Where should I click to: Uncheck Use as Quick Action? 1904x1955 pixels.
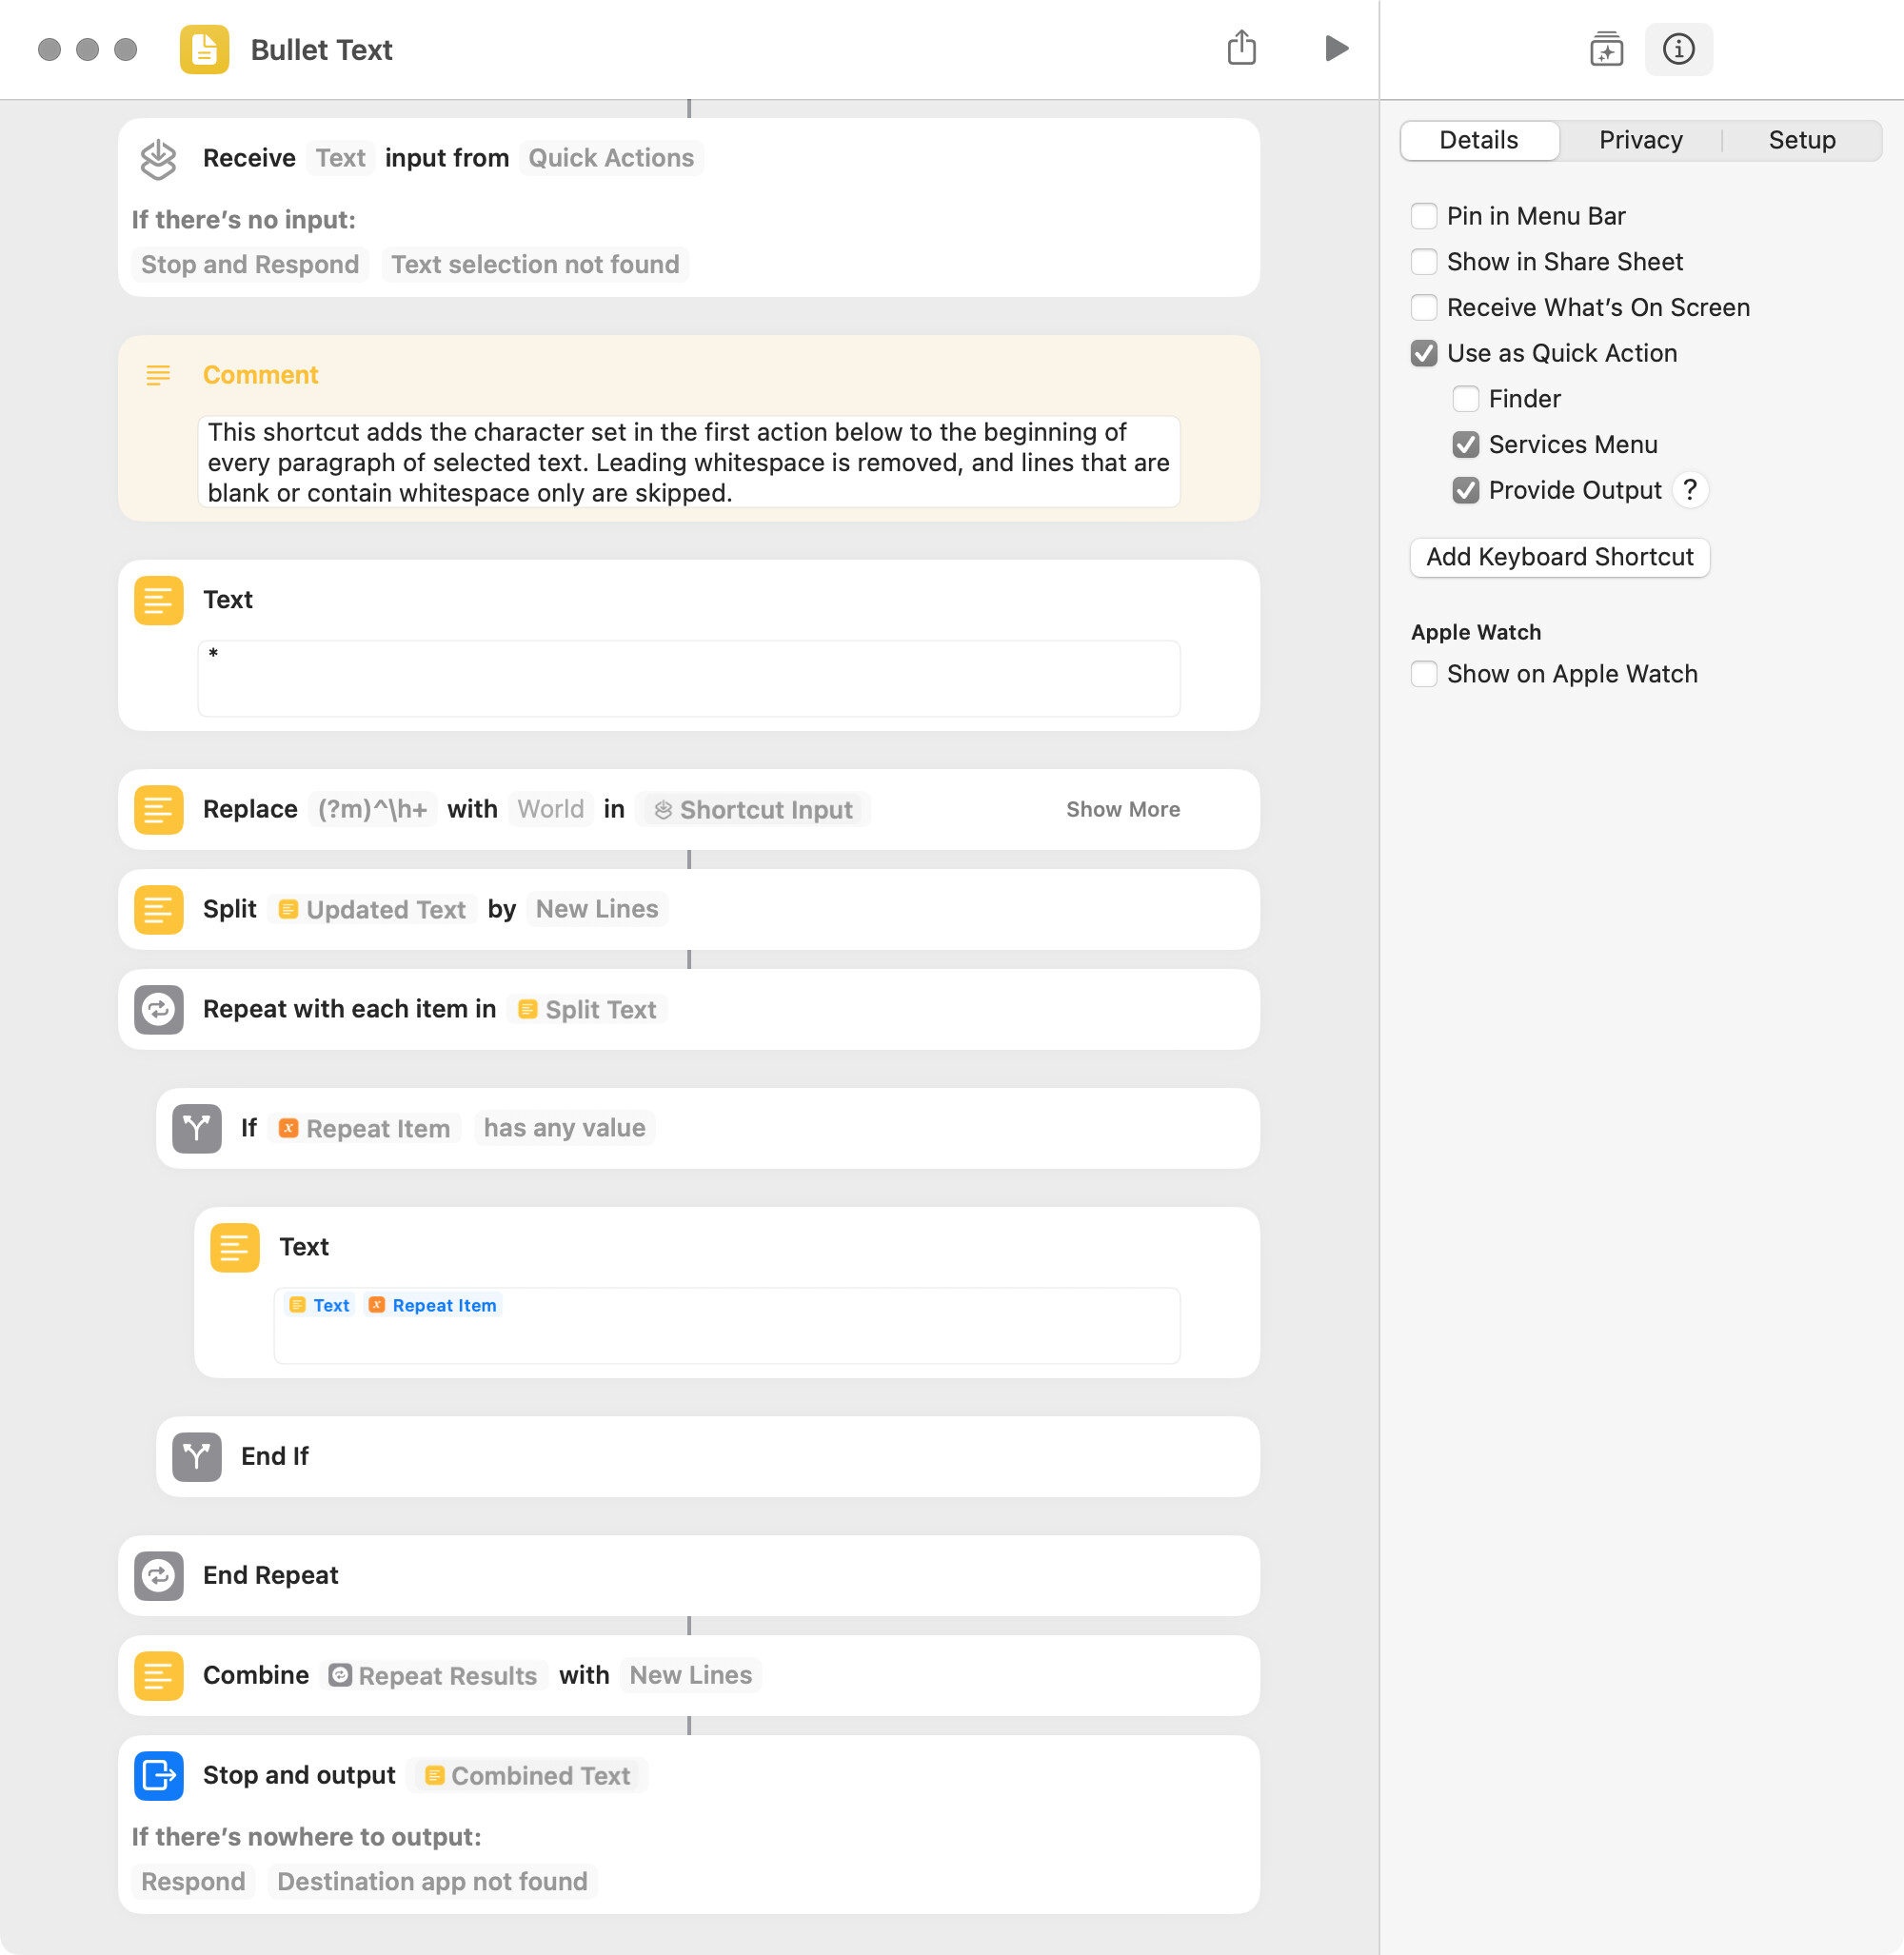pos(1423,353)
